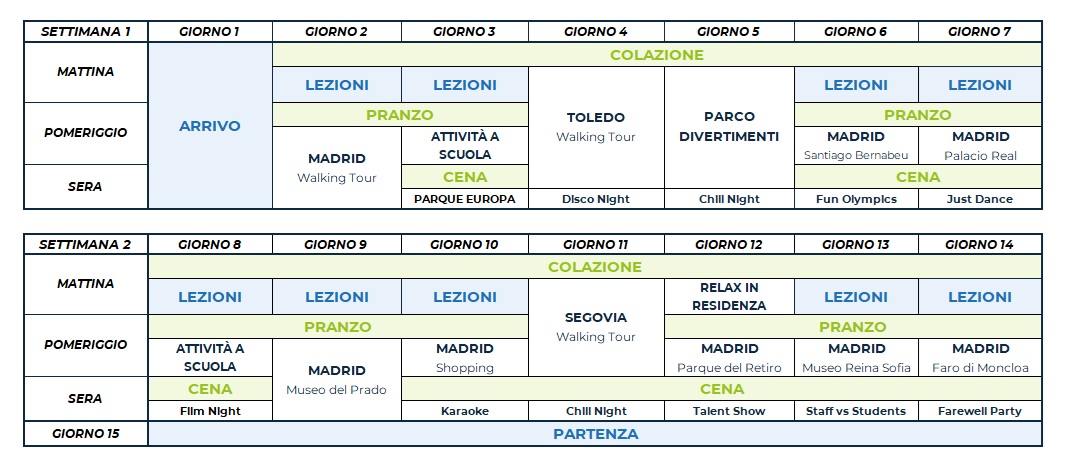Click the Disco Night cell
1075x467 pixels.
pyautogui.click(x=596, y=199)
